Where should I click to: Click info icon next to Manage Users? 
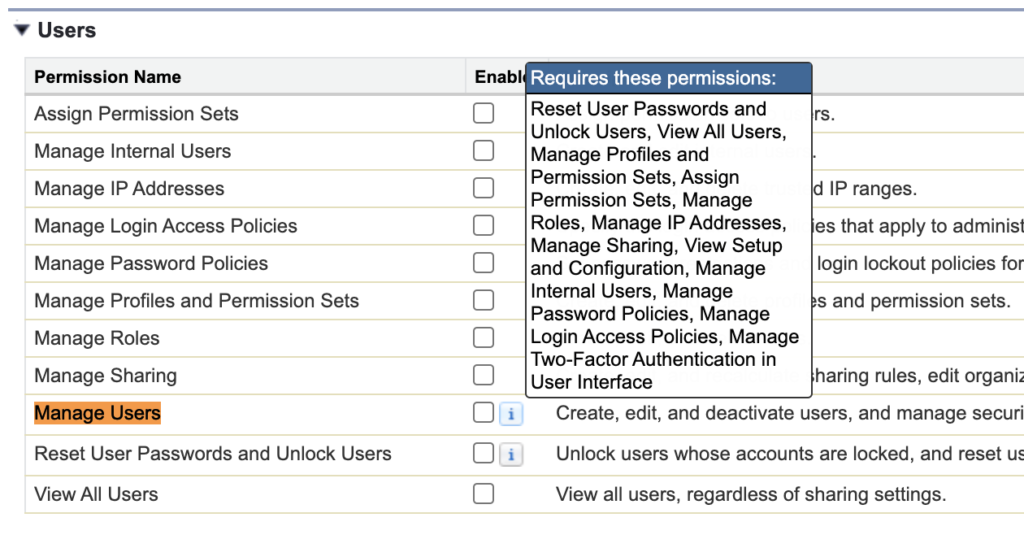pyautogui.click(x=510, y=414)
